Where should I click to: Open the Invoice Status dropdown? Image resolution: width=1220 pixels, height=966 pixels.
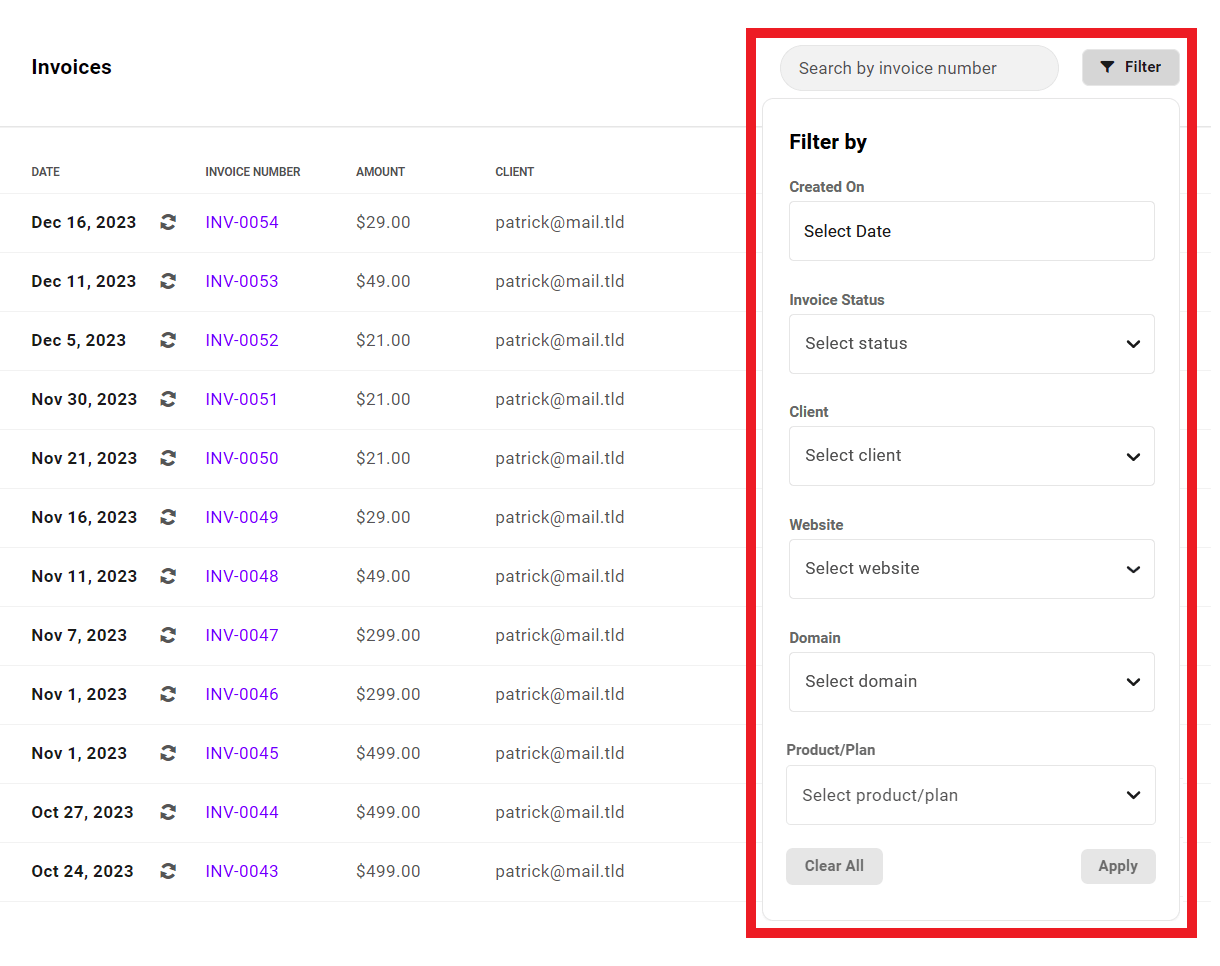pos(971,344)
